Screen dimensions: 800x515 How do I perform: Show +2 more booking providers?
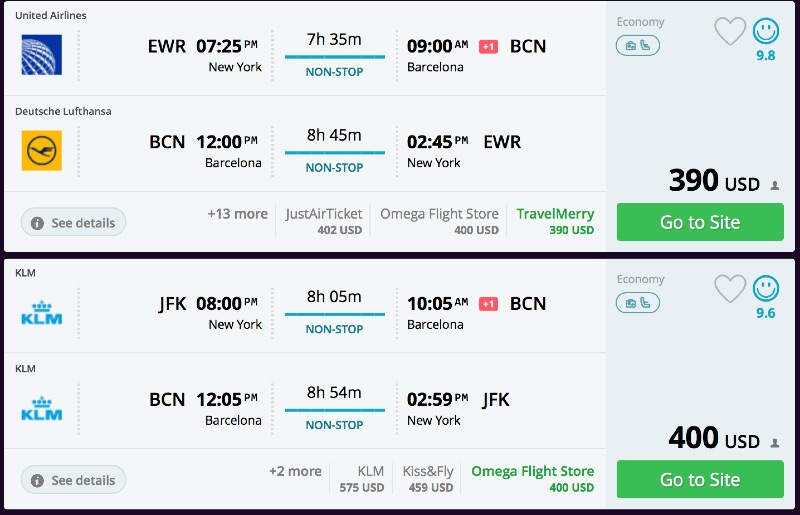(295, 472)
